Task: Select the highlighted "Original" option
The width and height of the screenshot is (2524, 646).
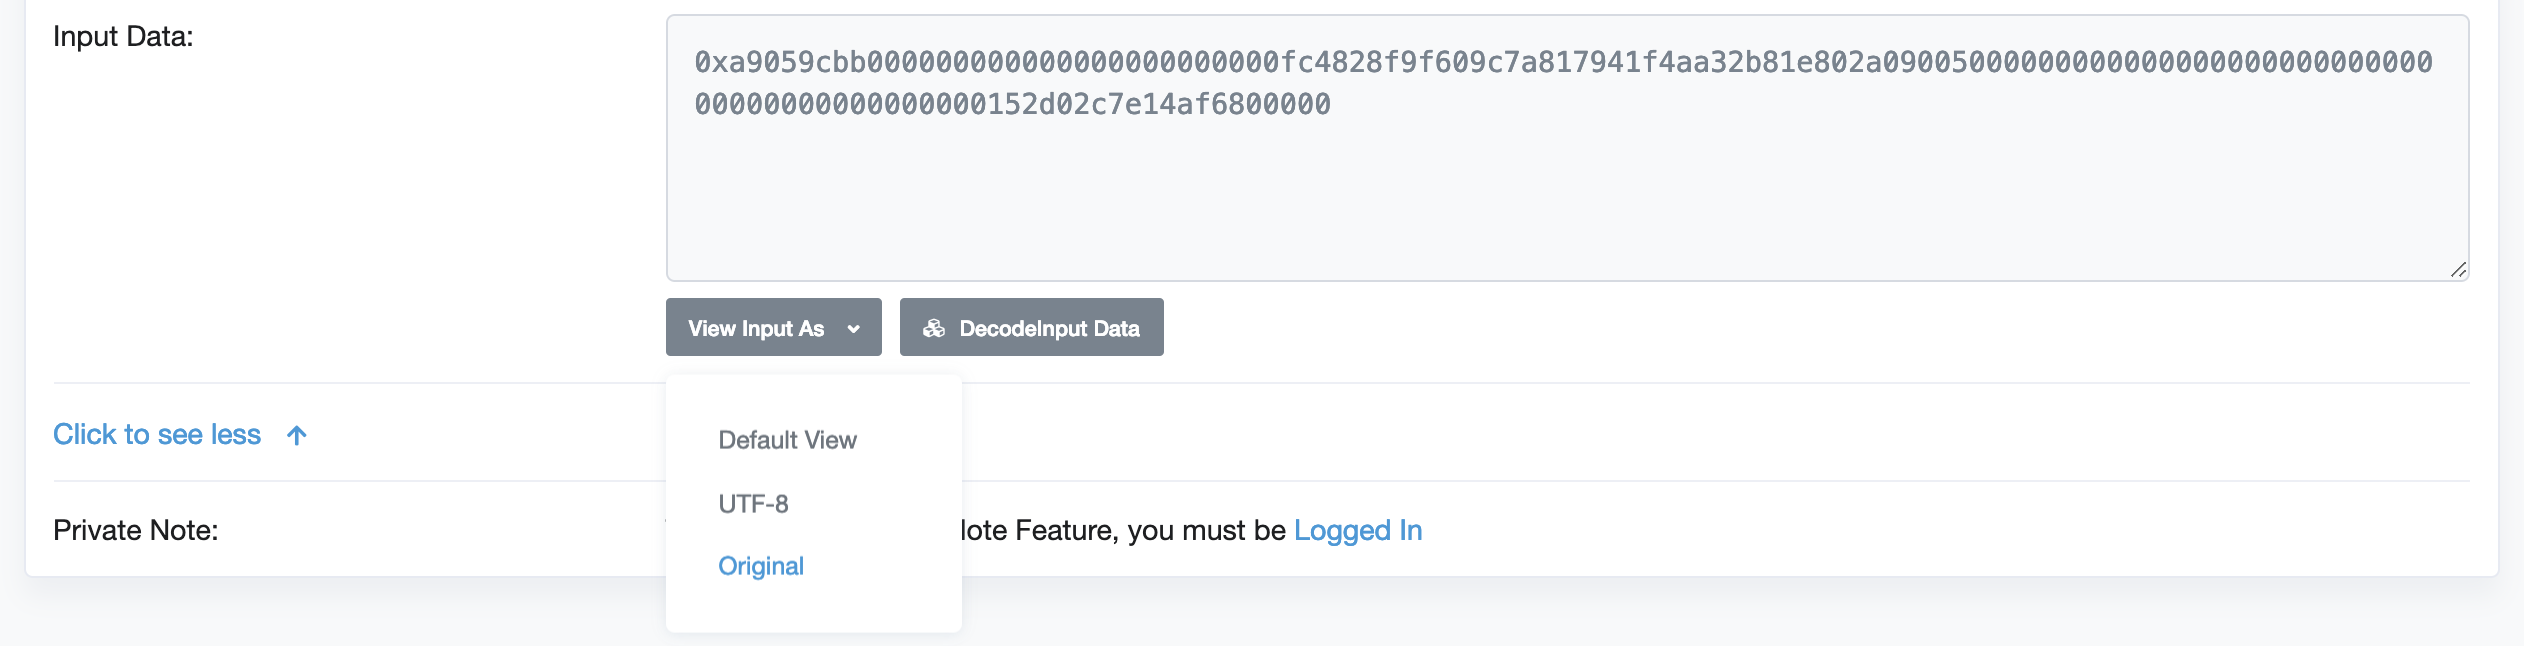Action: [761, 566]
